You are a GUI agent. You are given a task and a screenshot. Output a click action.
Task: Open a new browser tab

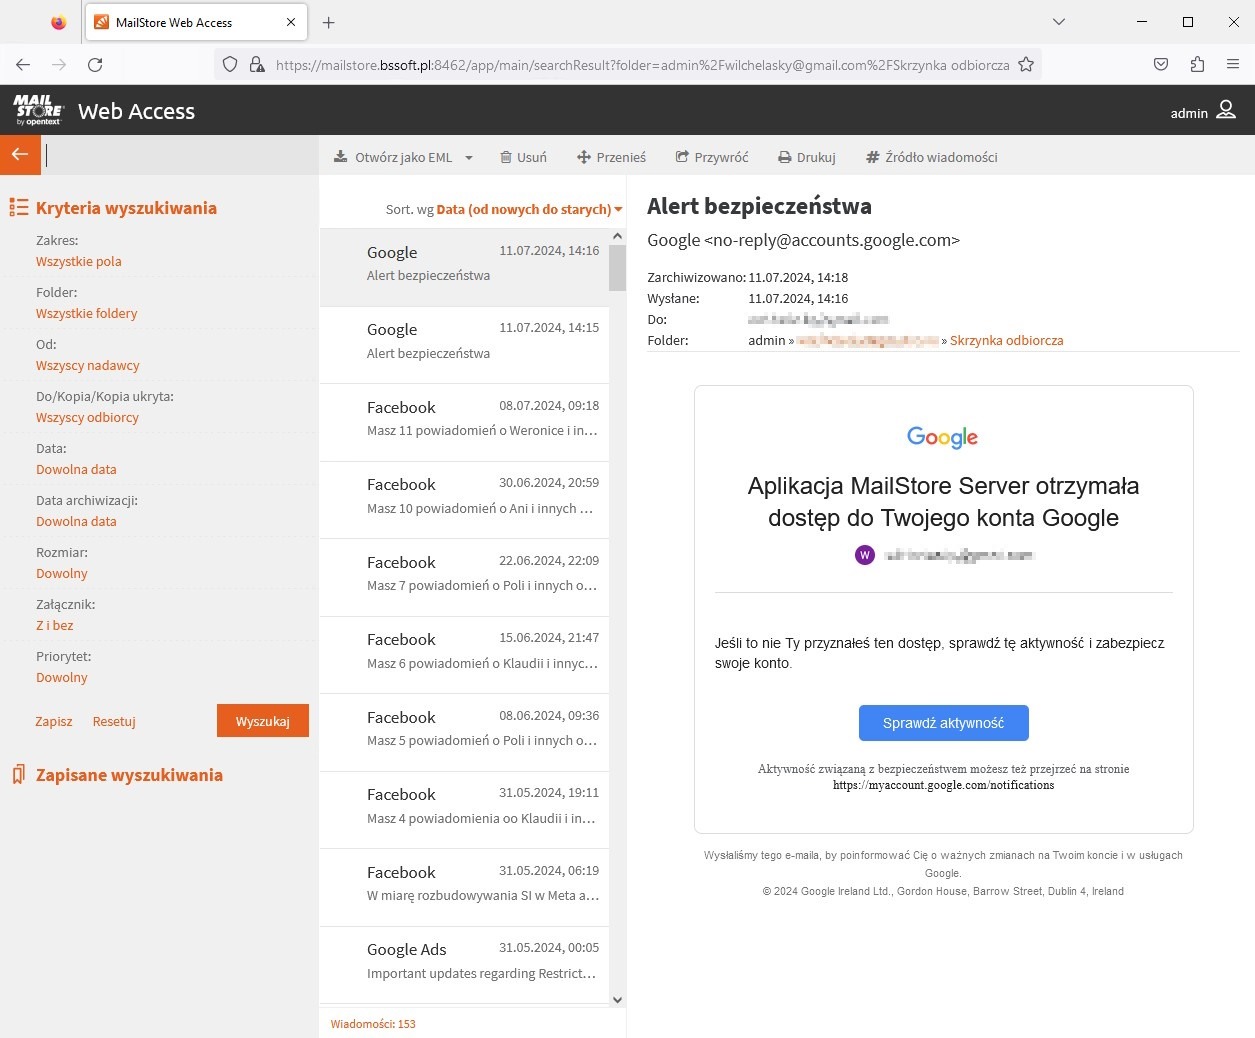329,22
